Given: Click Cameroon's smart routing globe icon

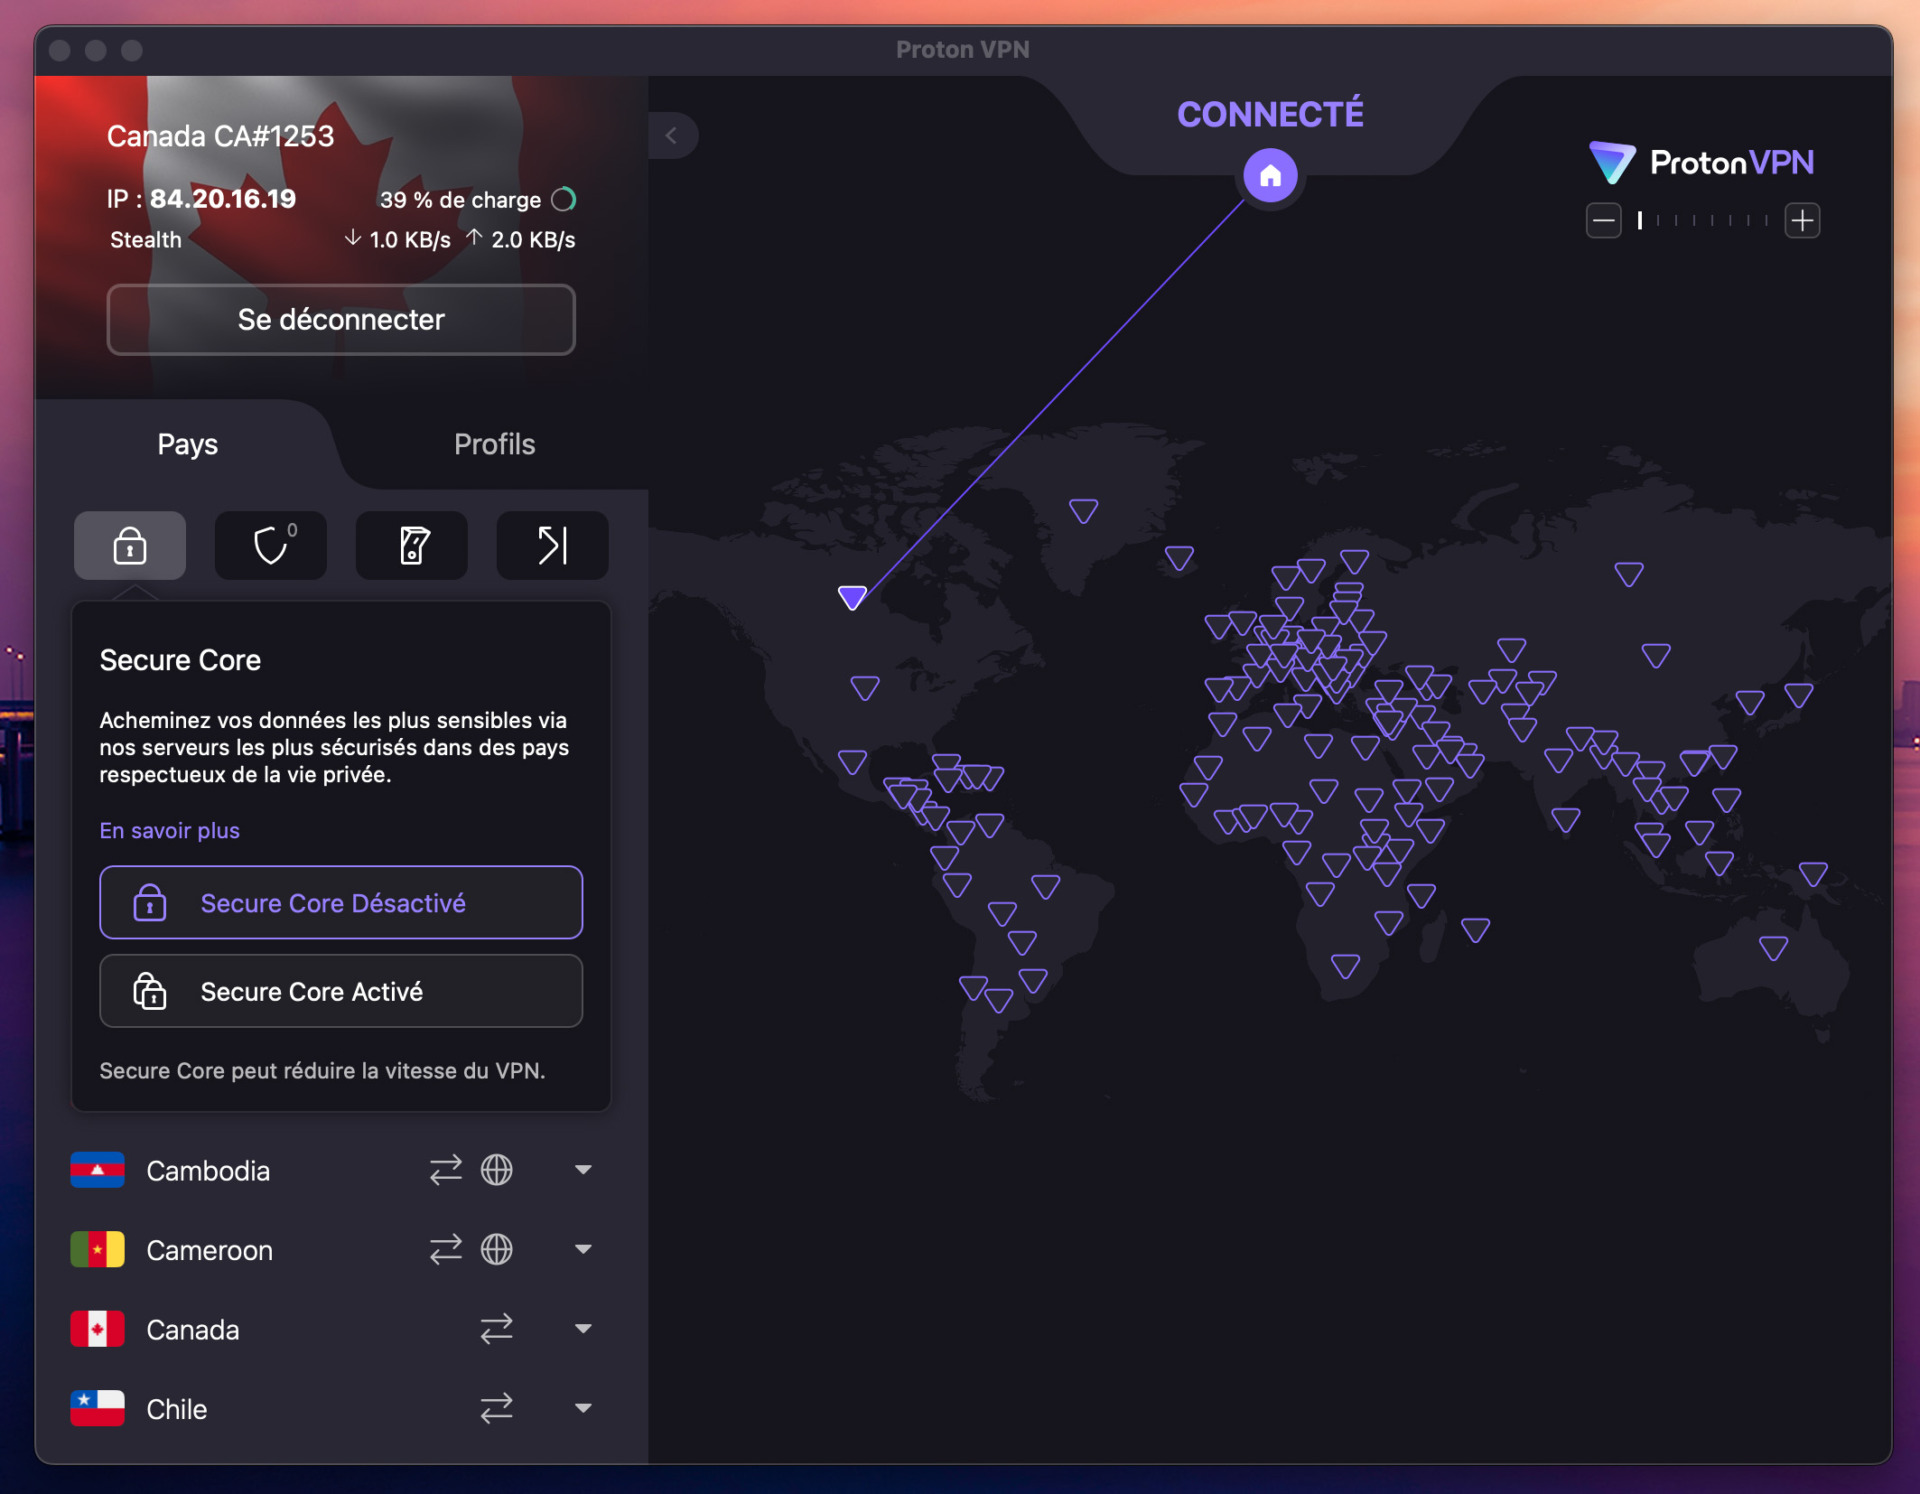Looking at the screenshot, I should [497, 1249].
